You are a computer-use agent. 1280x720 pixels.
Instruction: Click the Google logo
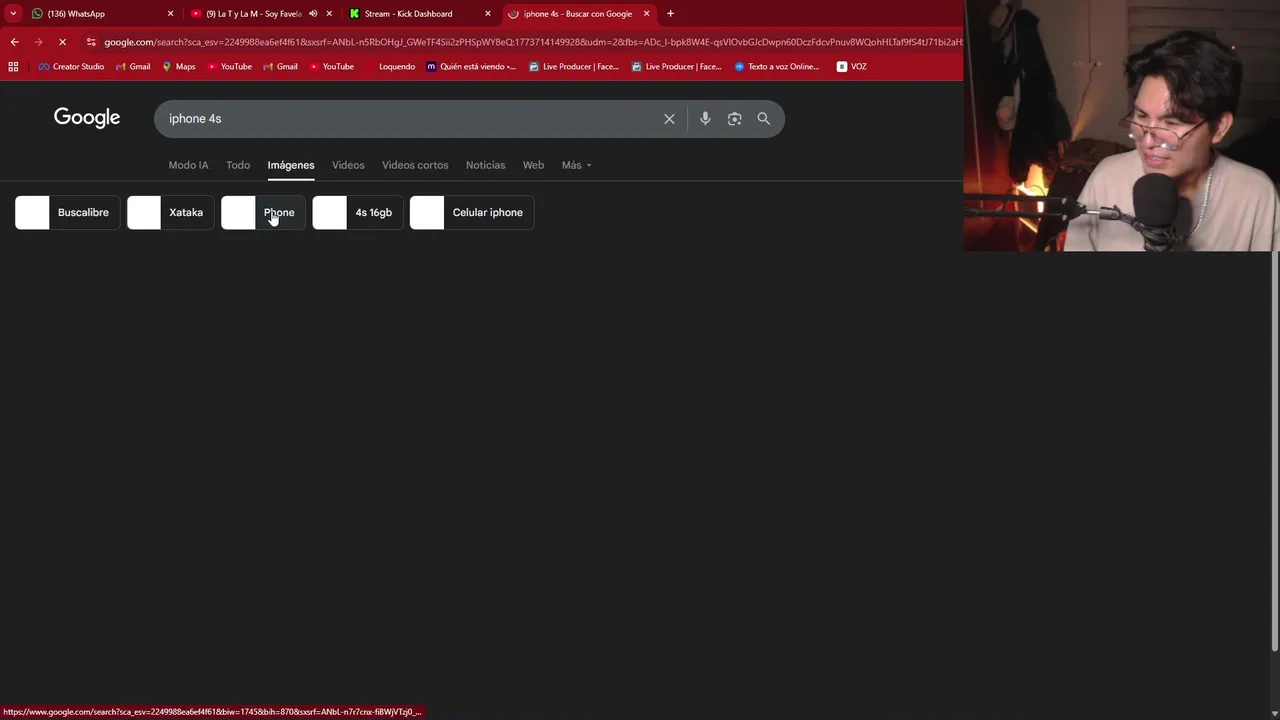coord(87,118)
